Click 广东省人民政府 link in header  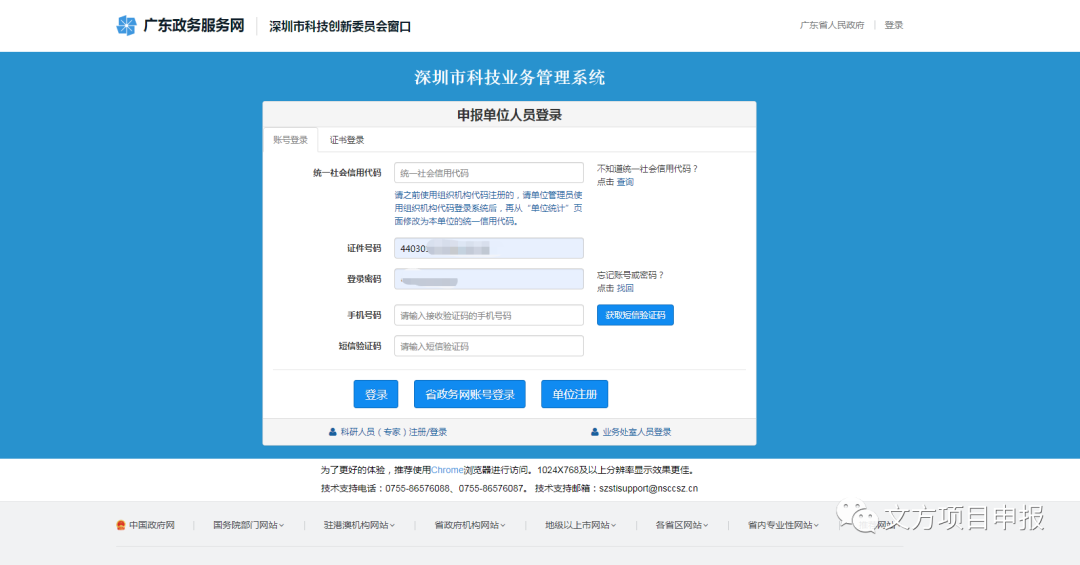click(x=831, y=25)
